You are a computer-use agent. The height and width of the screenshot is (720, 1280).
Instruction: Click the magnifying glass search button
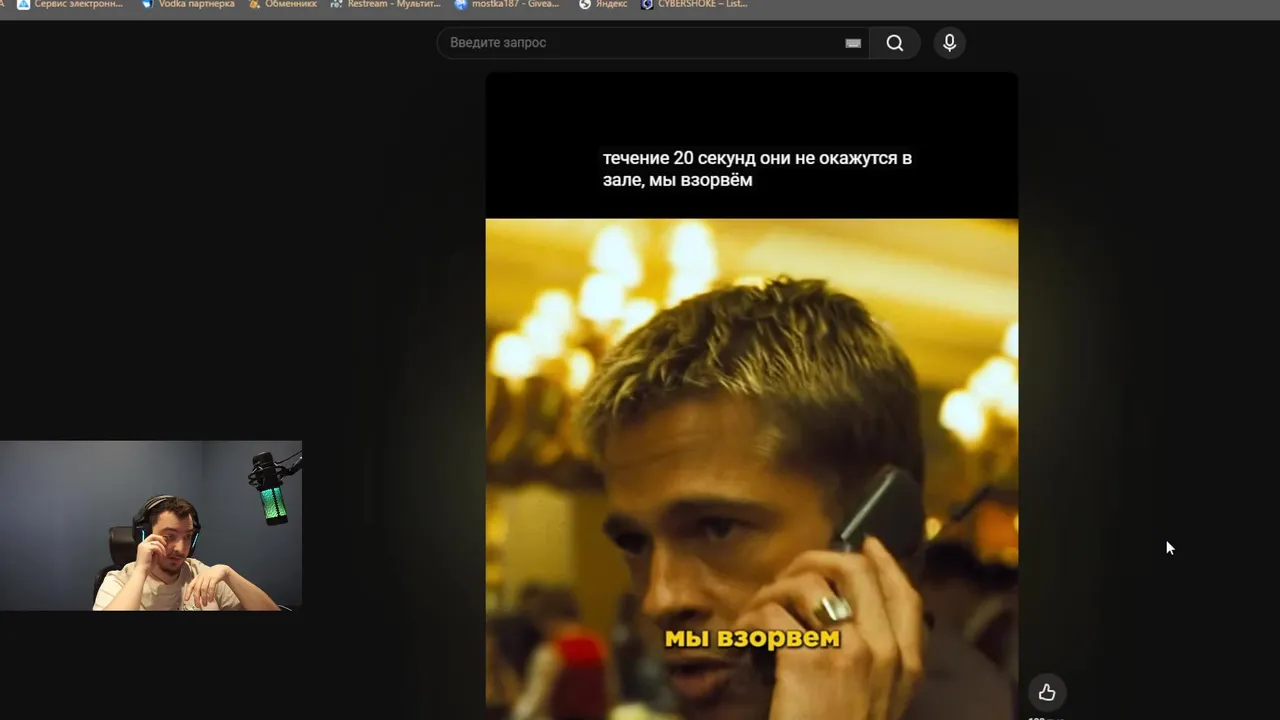coord(895,43)
